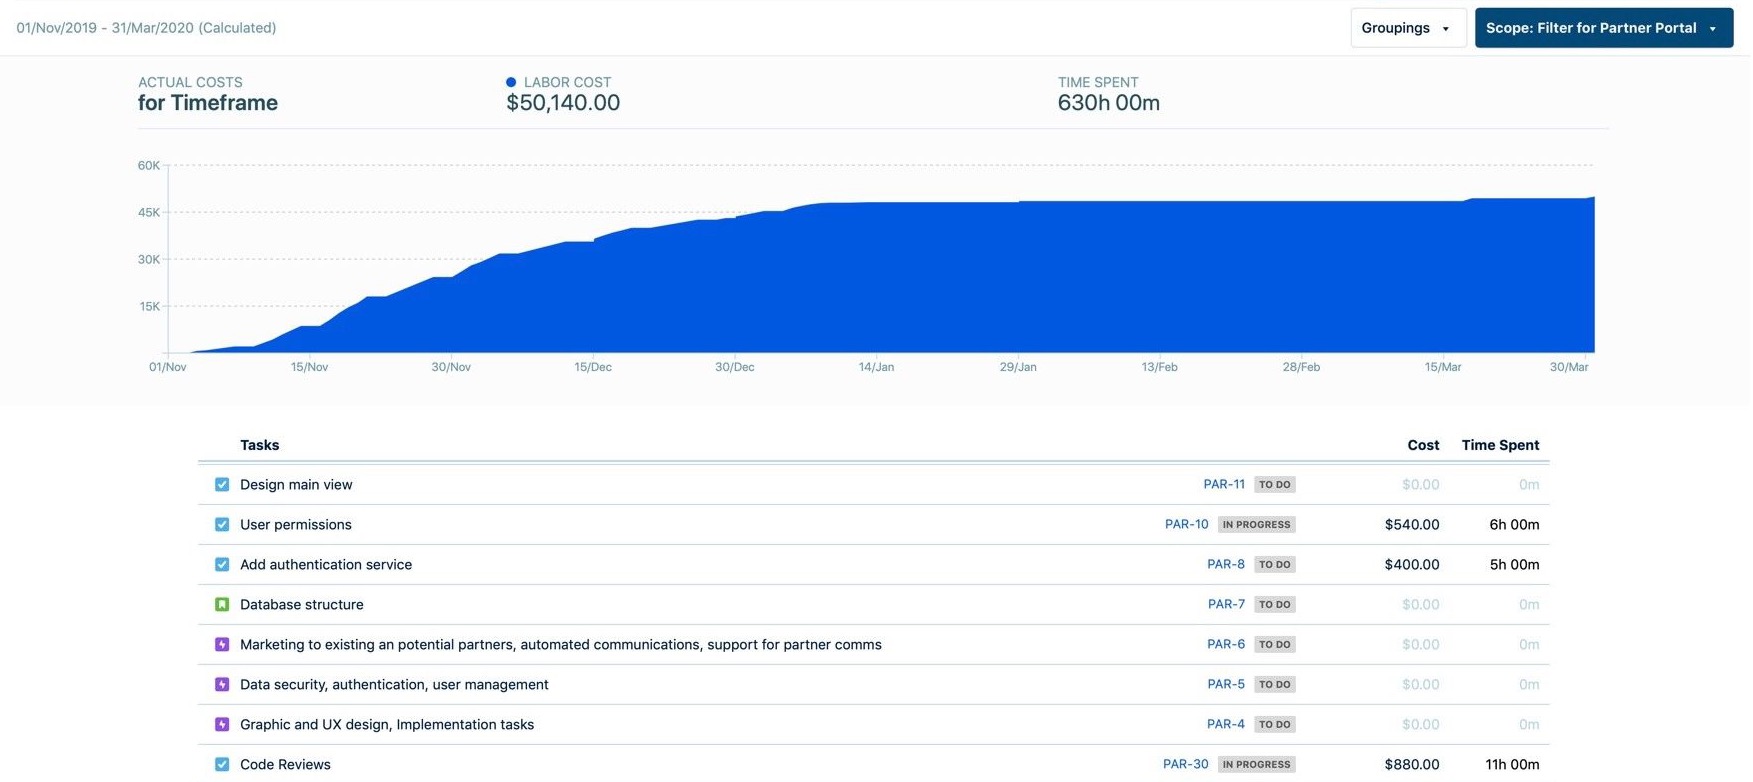
Task: Open the PAR-10 issue link
Action: (x=1186, y=525)
